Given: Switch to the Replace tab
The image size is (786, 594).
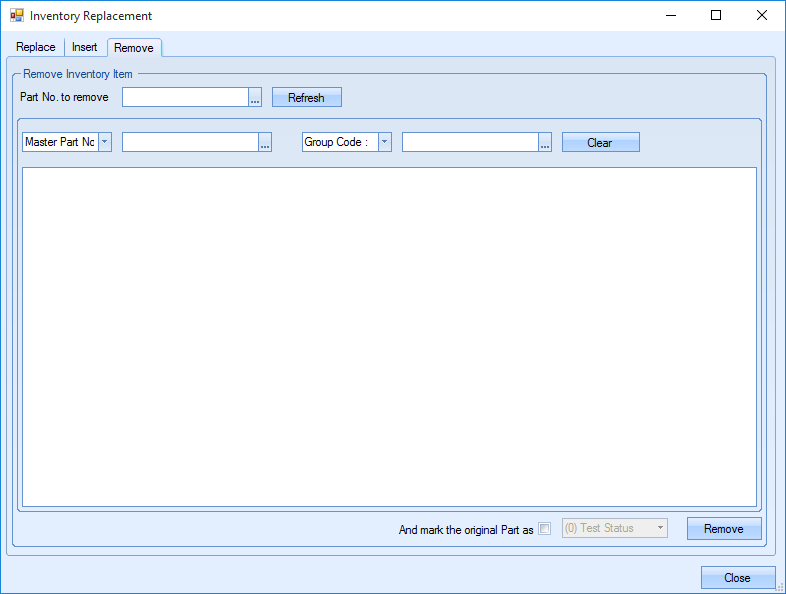Looking at the screenshot, I should (36, 48).
